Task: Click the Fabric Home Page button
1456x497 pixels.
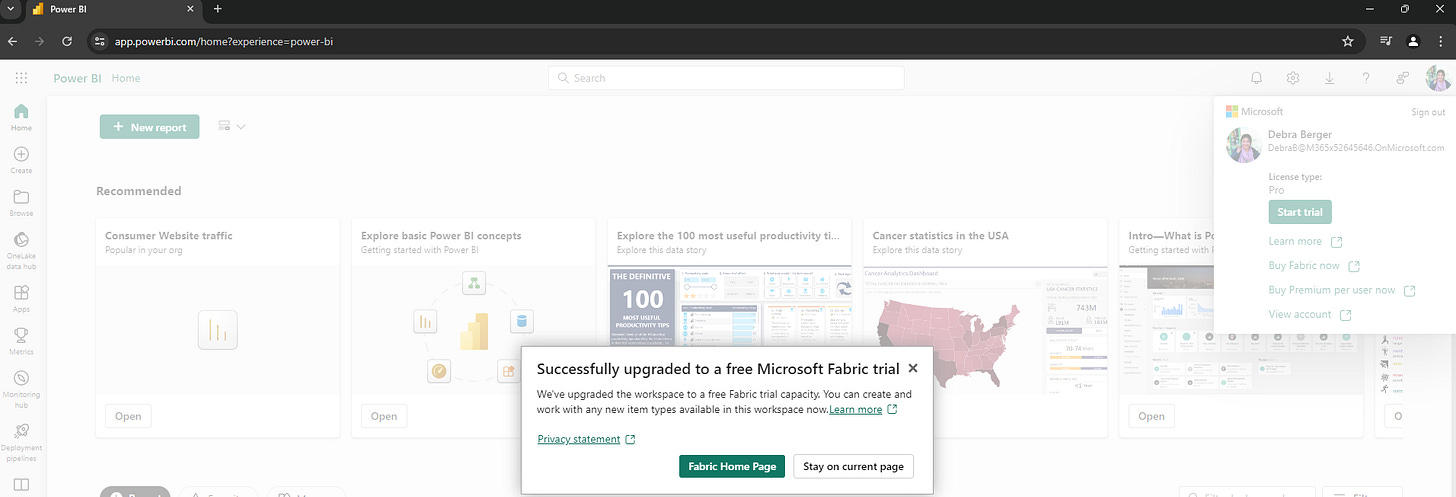Action: 732,466
